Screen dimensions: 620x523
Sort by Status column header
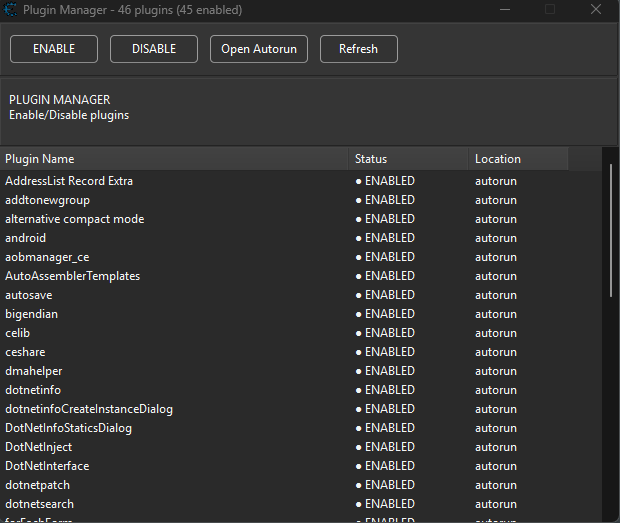pyautogui.click(x=408, y=159)
